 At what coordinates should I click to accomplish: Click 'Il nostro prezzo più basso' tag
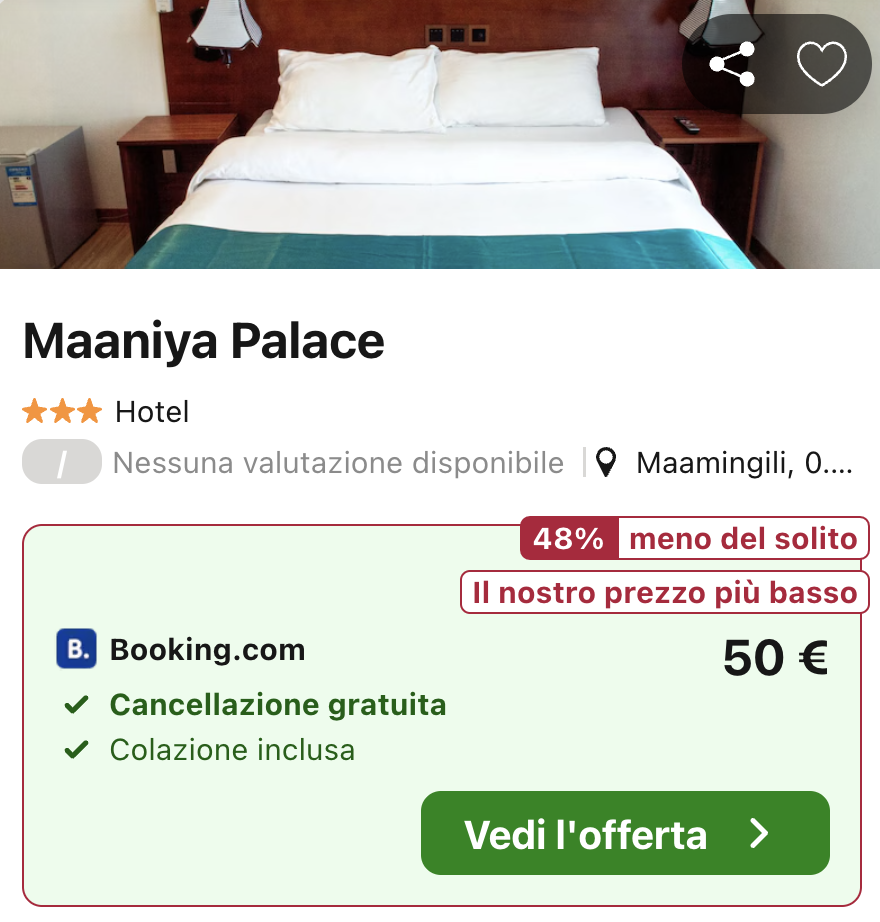[665, 593]
